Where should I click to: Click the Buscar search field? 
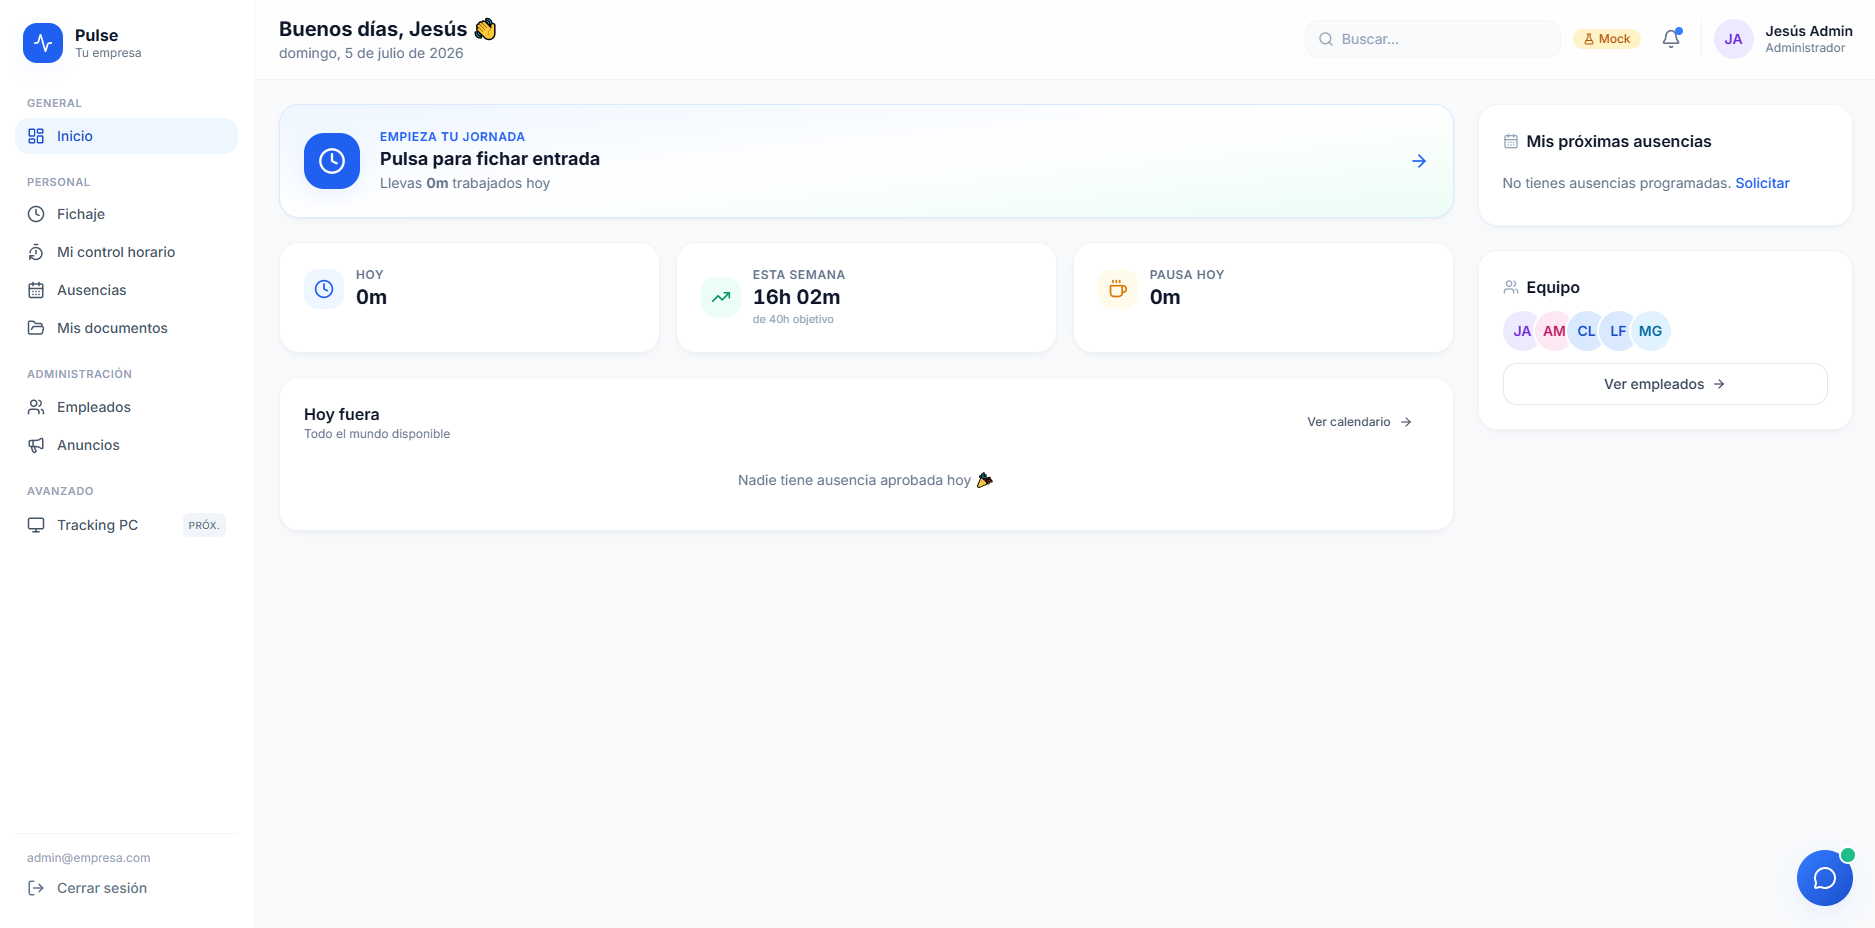pos(1433,39)
